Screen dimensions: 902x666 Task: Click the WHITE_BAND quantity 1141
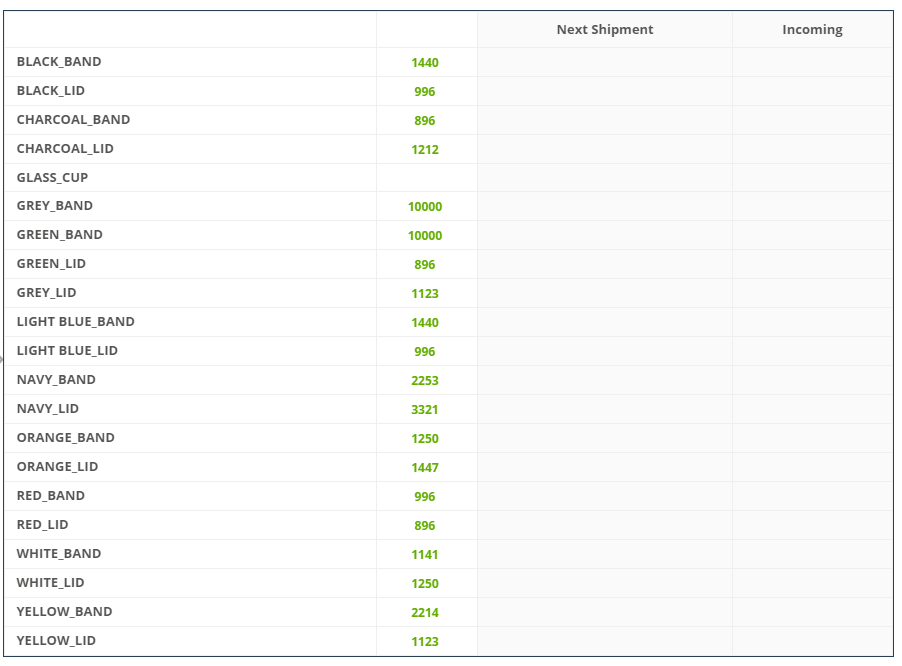(x=425, y=555)
